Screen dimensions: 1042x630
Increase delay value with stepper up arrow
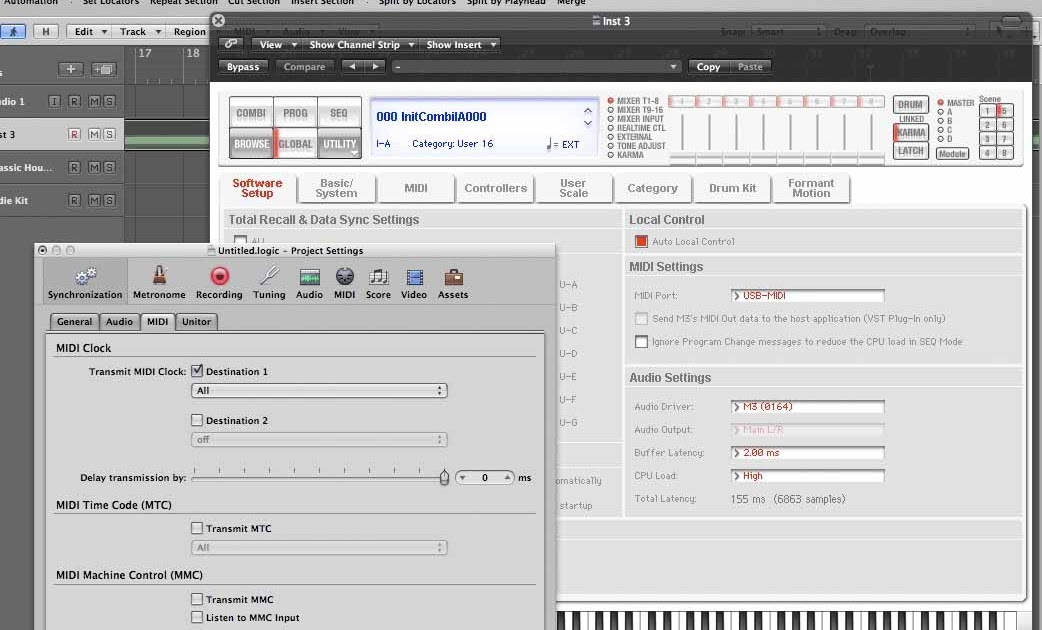tap(508, 477)
